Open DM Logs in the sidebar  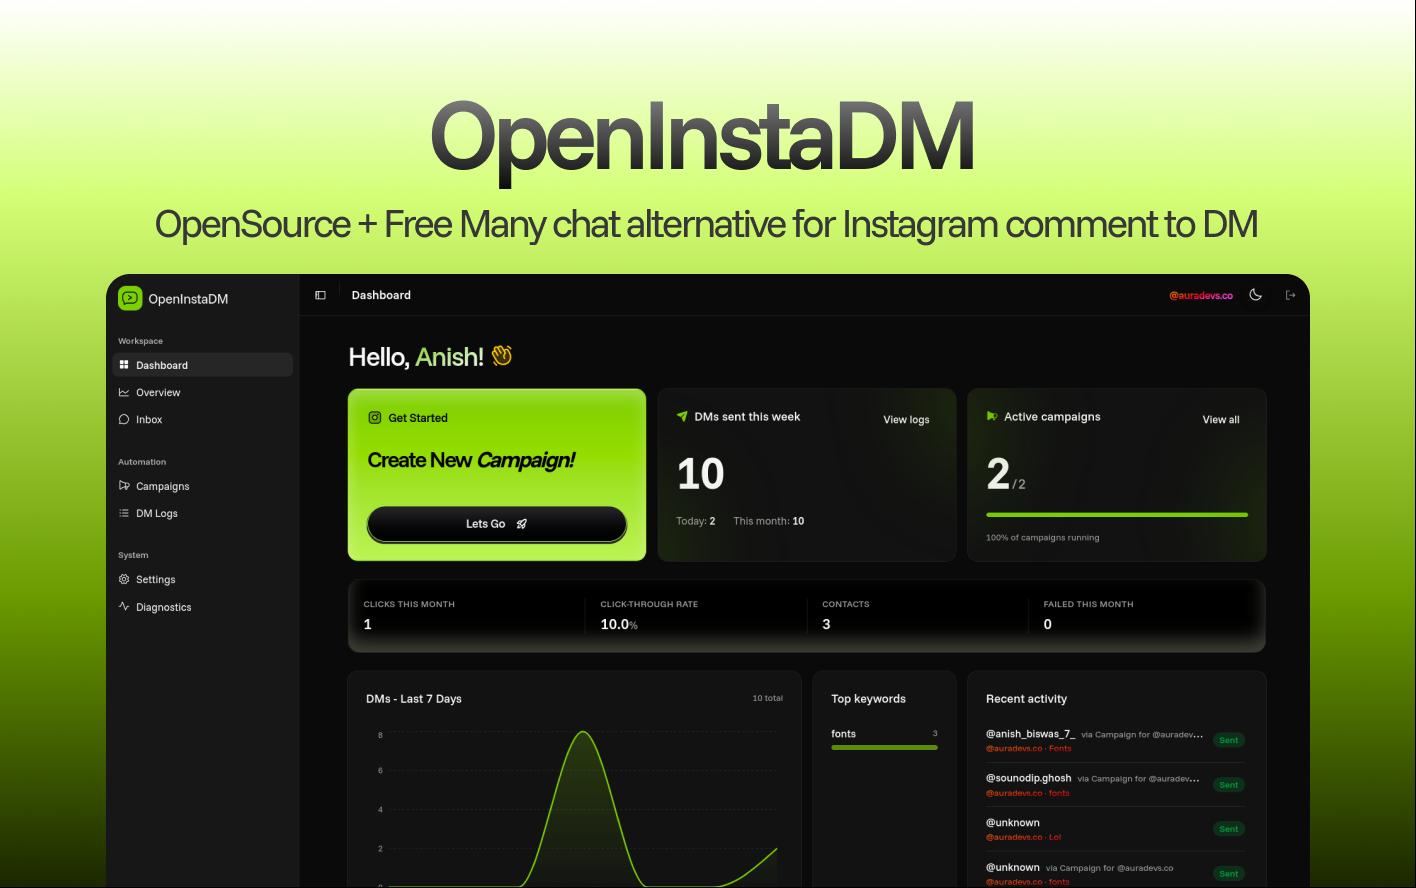click(203, 513)
